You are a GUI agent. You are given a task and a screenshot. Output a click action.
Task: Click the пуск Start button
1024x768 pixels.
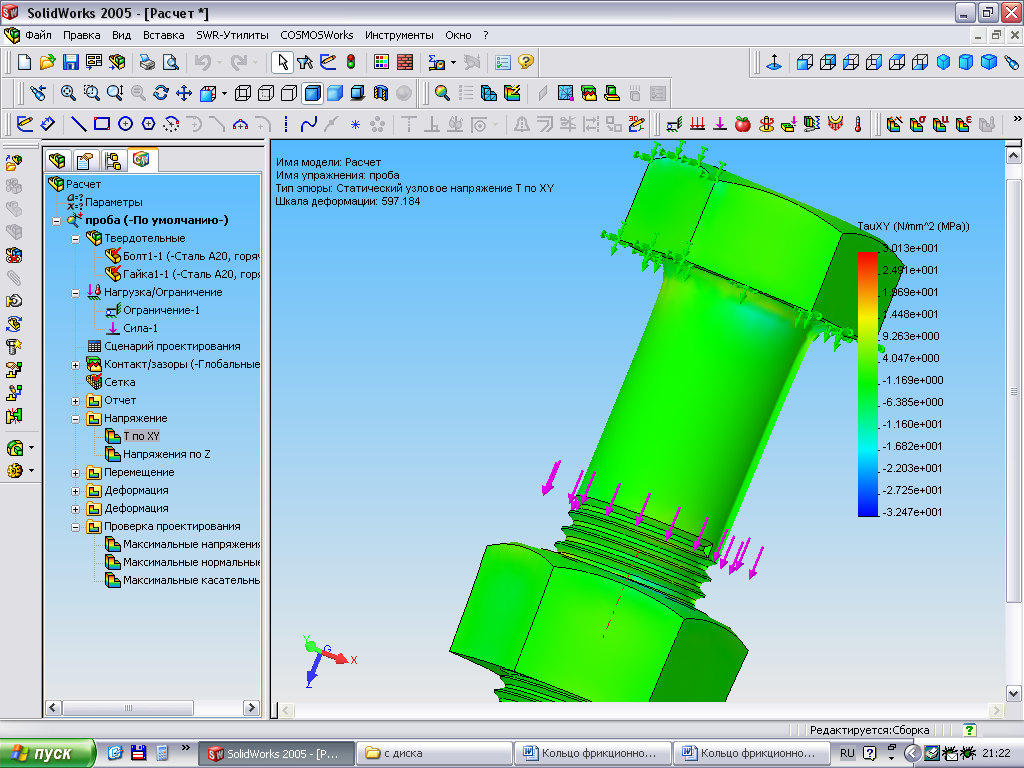click(x=46, y=754)
